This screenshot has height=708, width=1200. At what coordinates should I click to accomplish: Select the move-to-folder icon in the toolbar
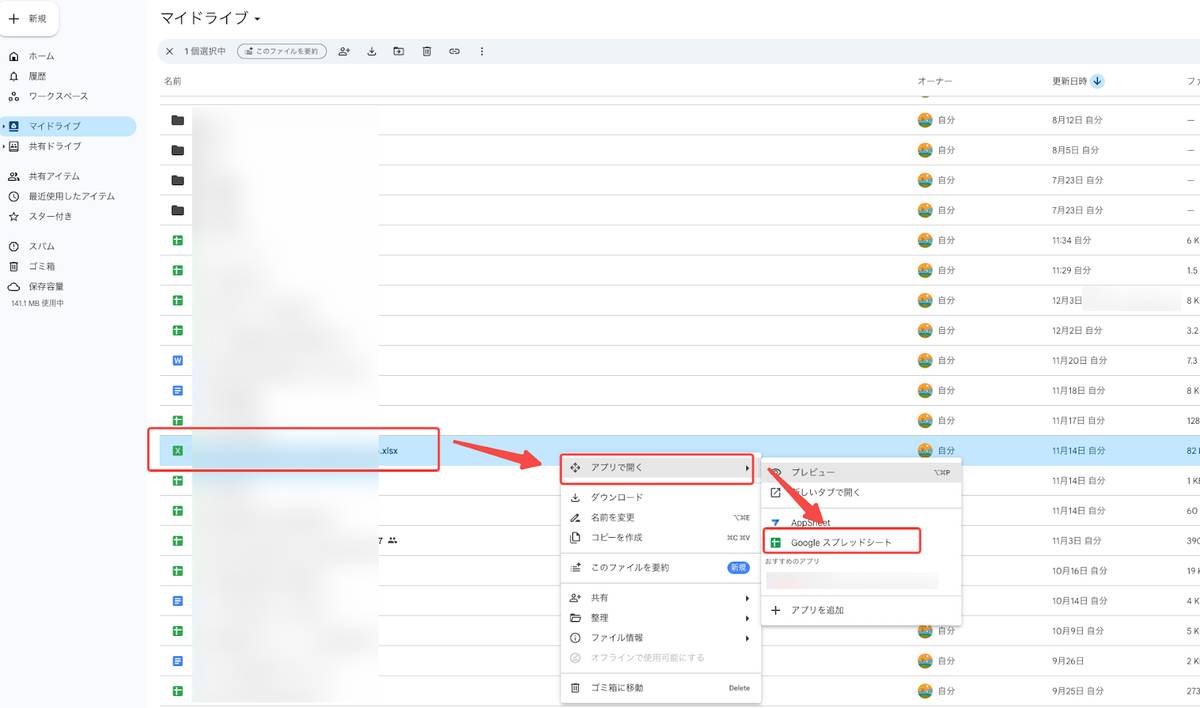[398, 50]
